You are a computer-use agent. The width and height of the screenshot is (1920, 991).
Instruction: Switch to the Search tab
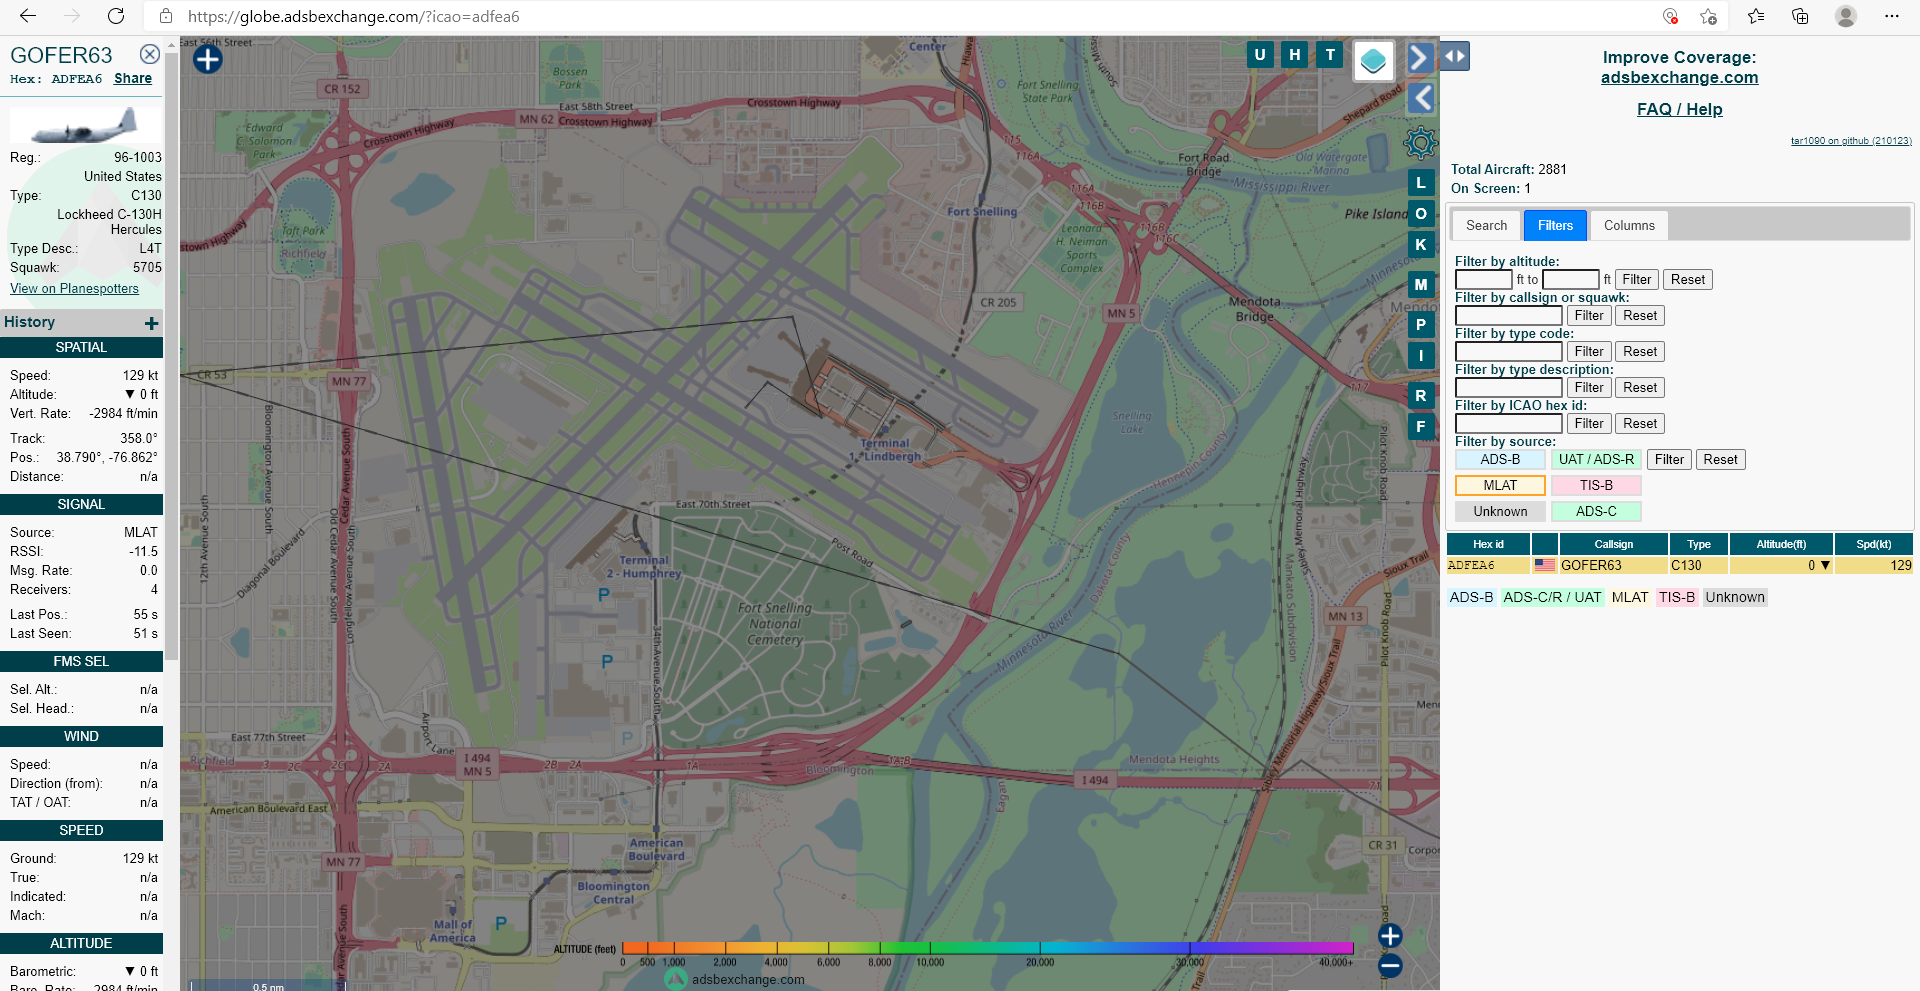[1487, 225]
